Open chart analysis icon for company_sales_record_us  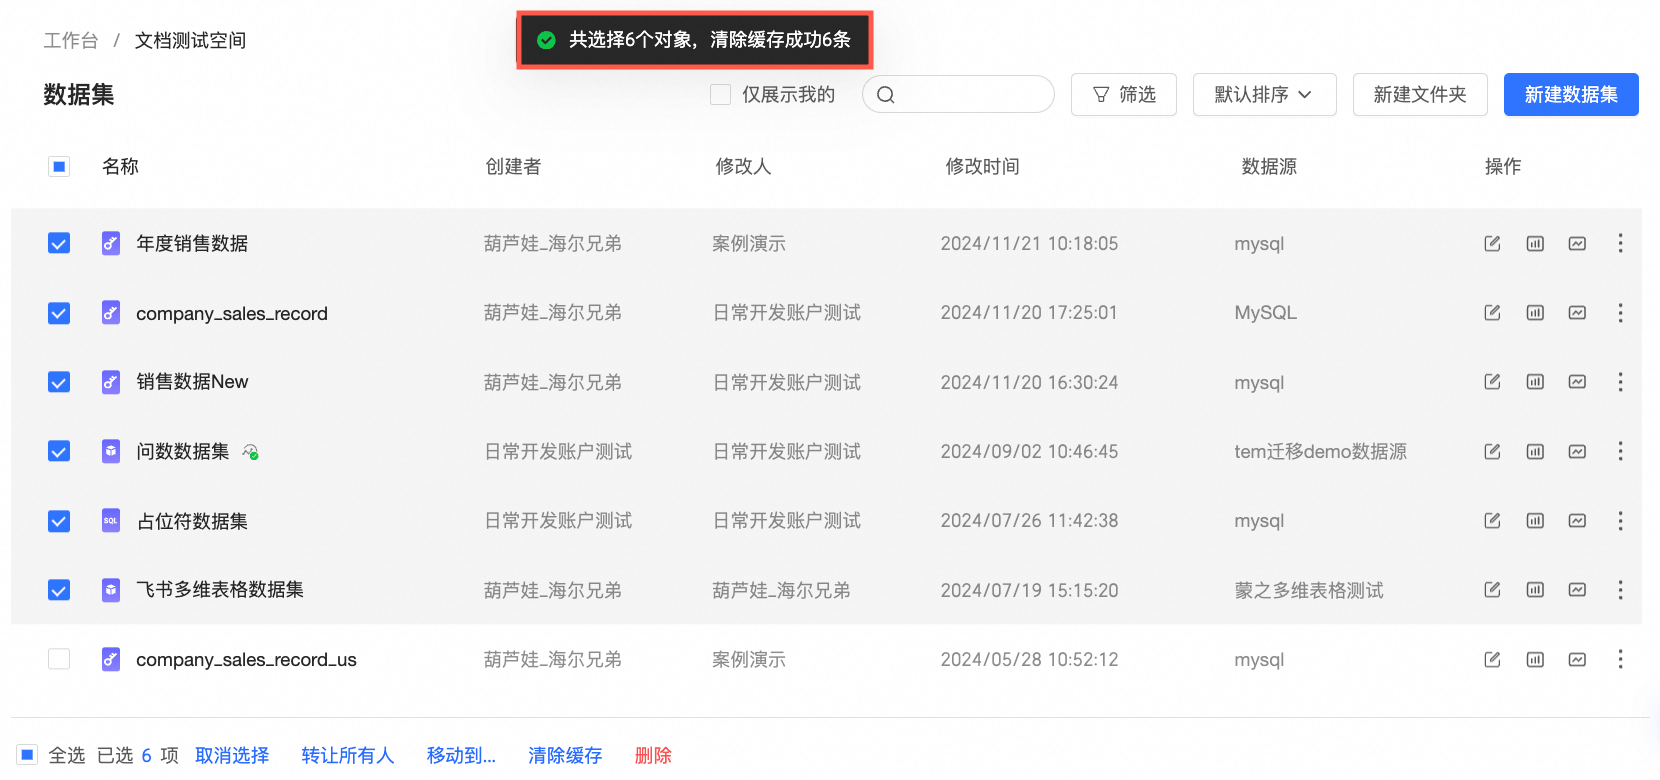tap(1577, 659)
